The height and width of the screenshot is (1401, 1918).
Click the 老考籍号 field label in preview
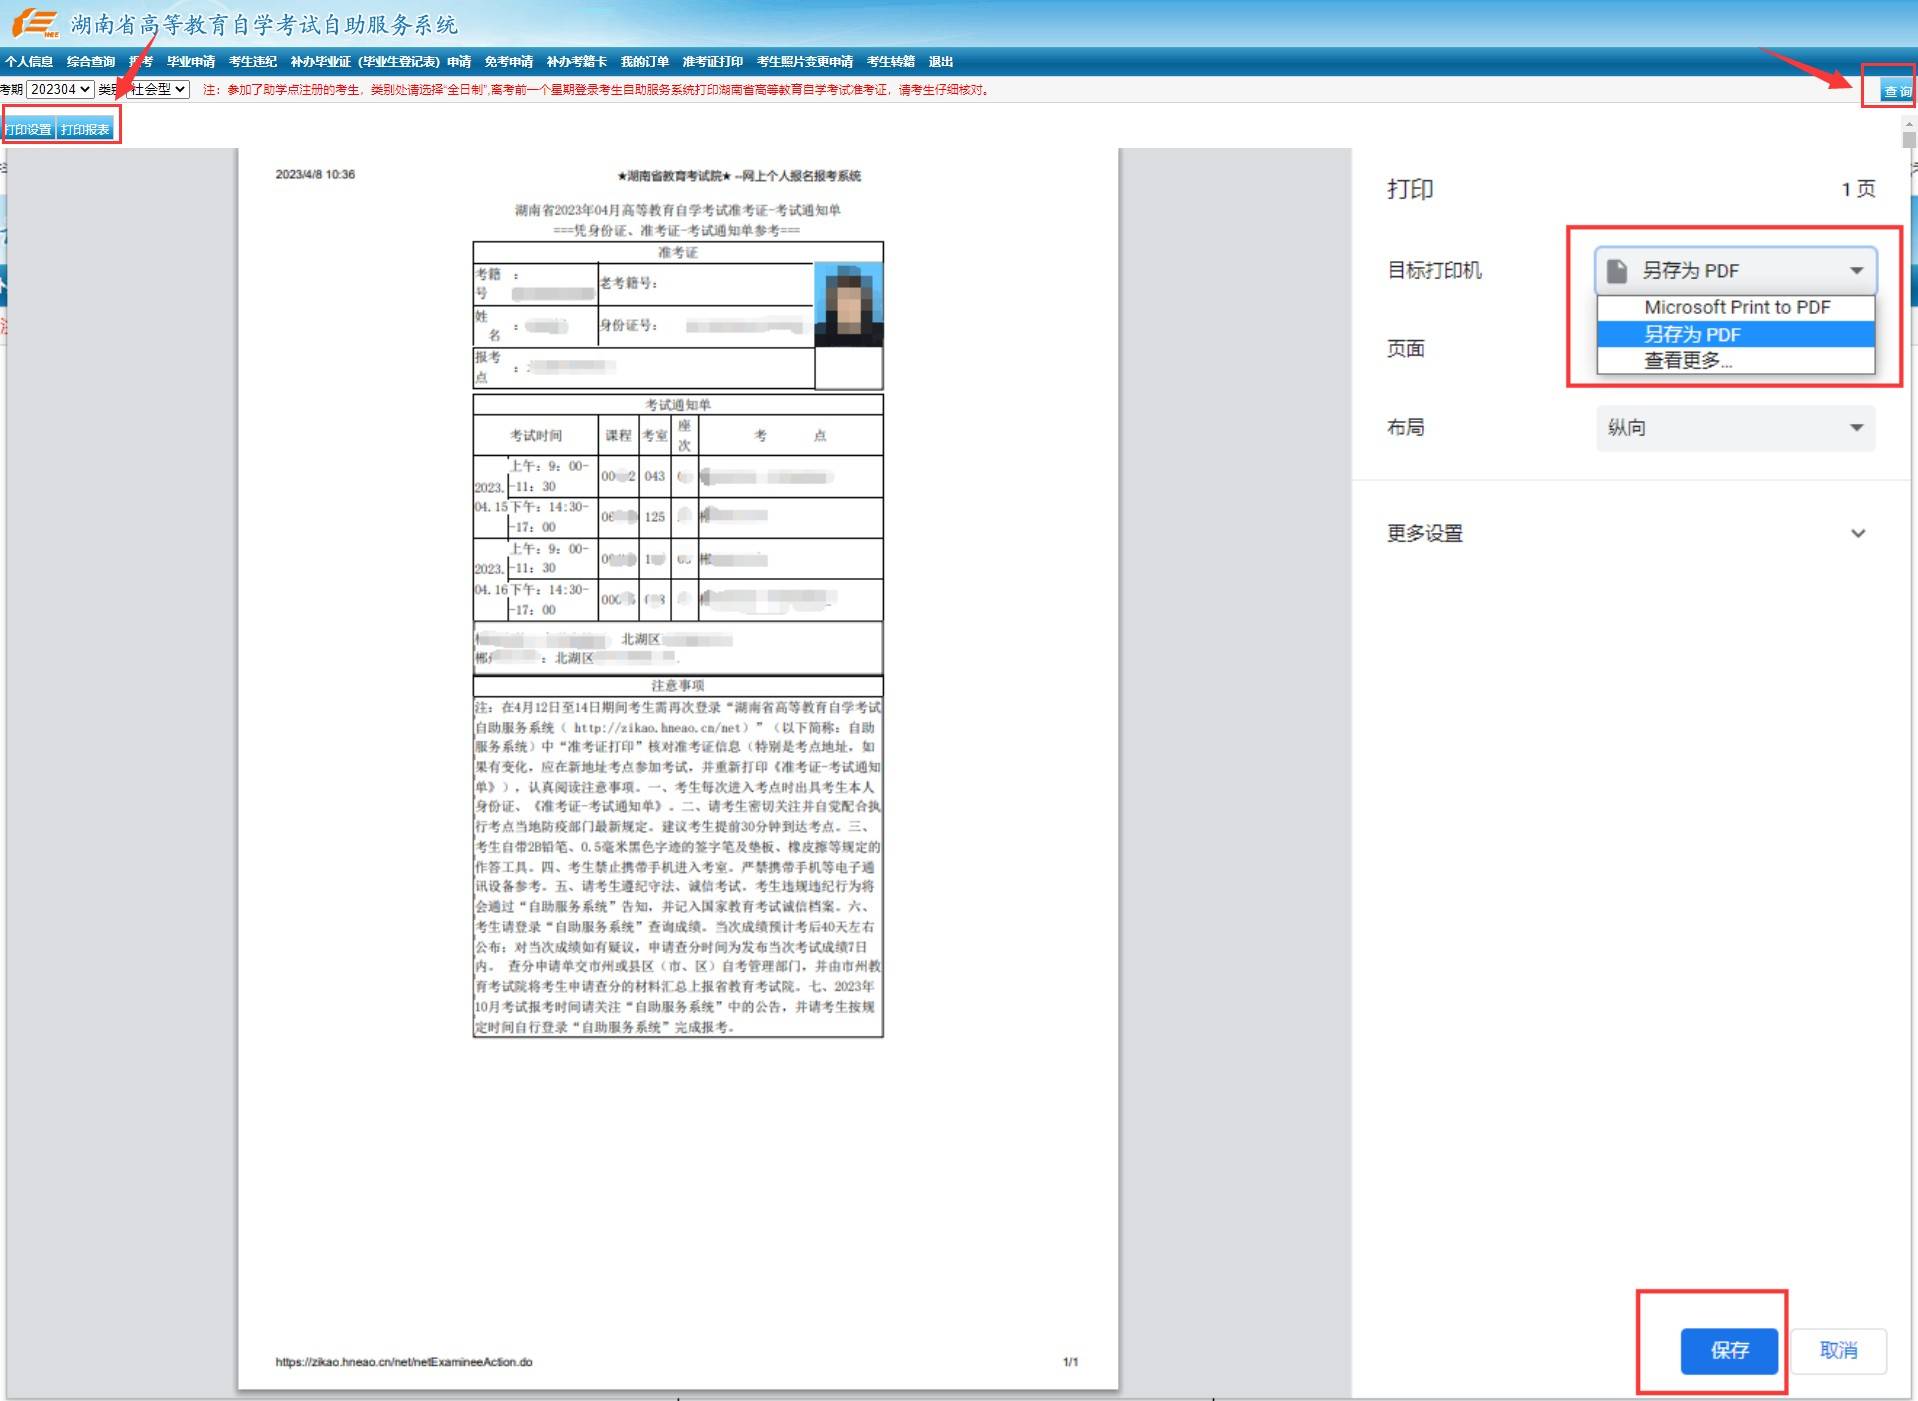(x=629, y=283)
